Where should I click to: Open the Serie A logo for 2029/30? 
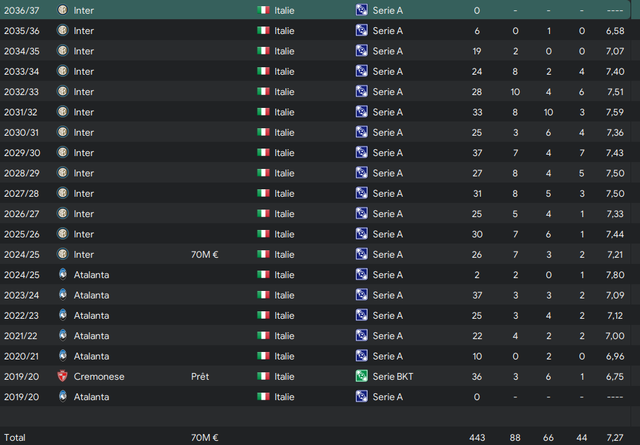pyautogui.click(x=362, y=152)
